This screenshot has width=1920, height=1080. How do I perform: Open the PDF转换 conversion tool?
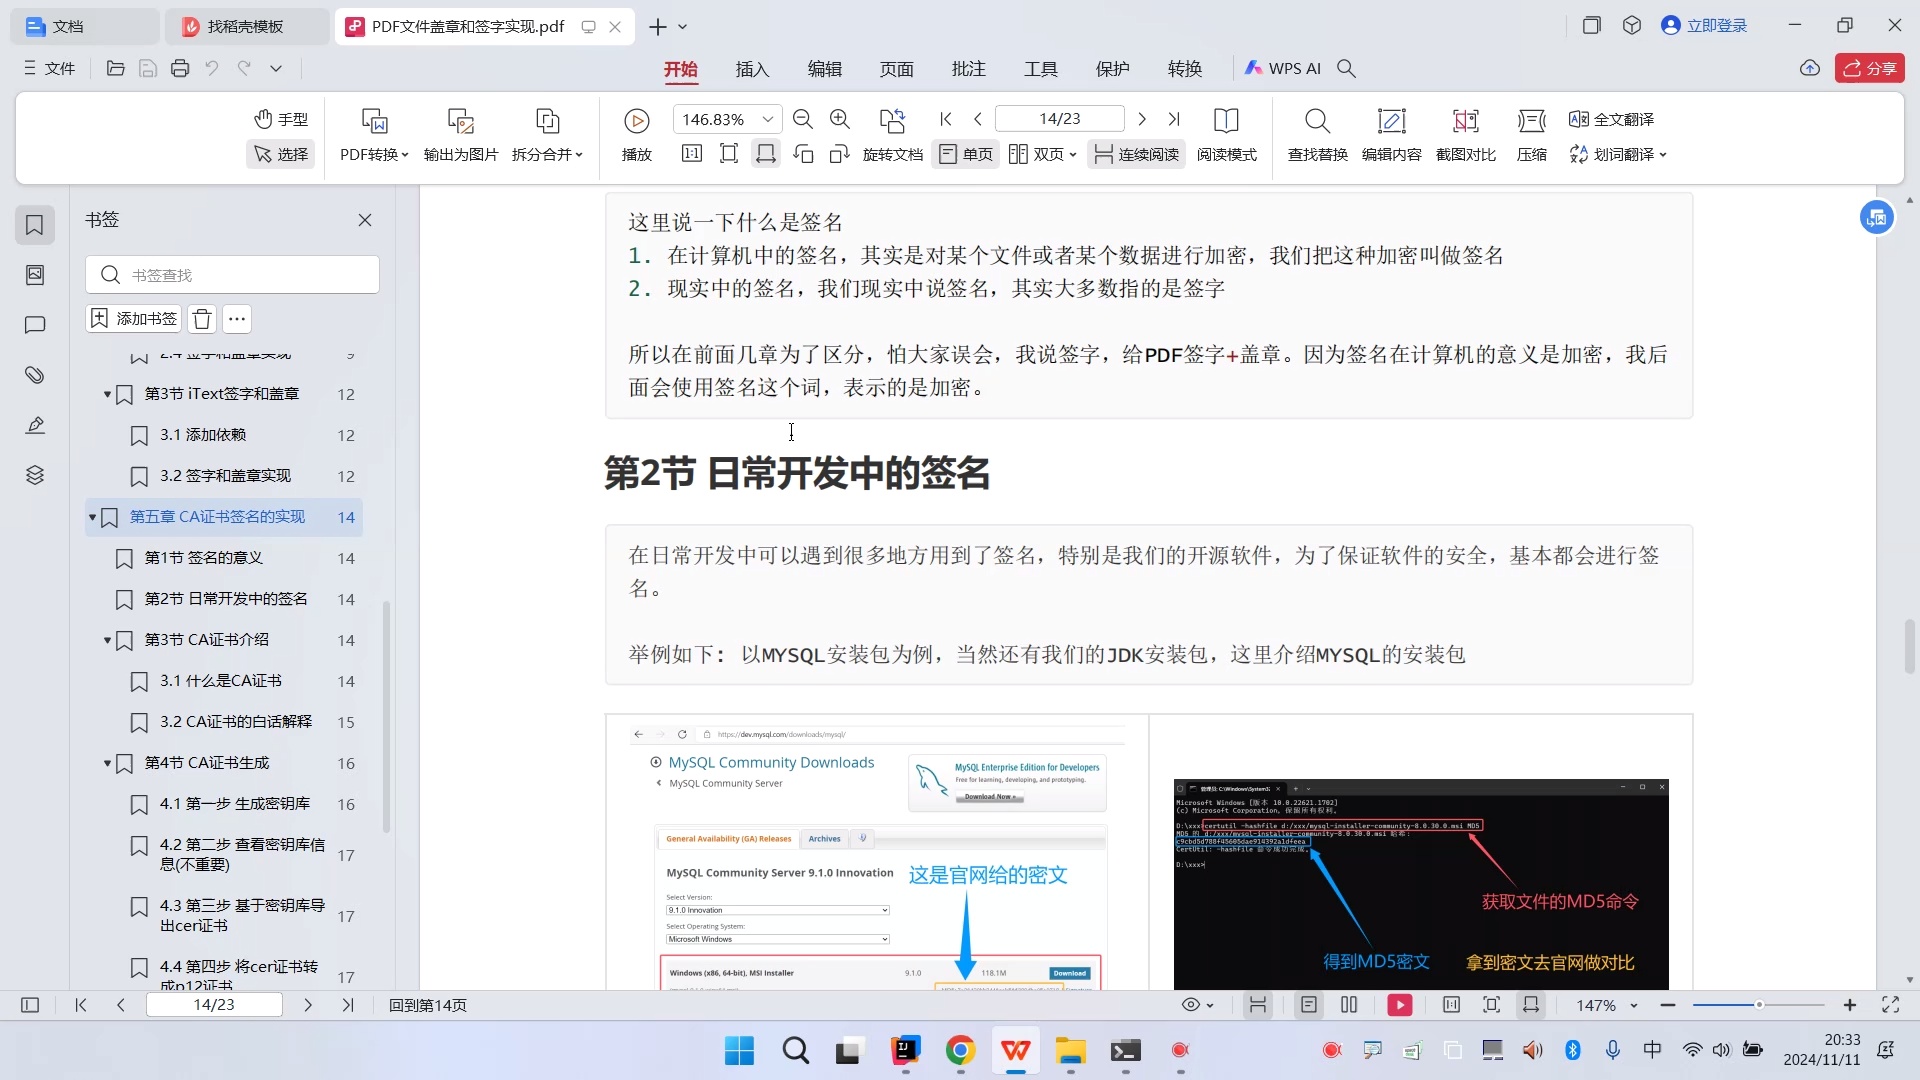click(x=374, y=135)
